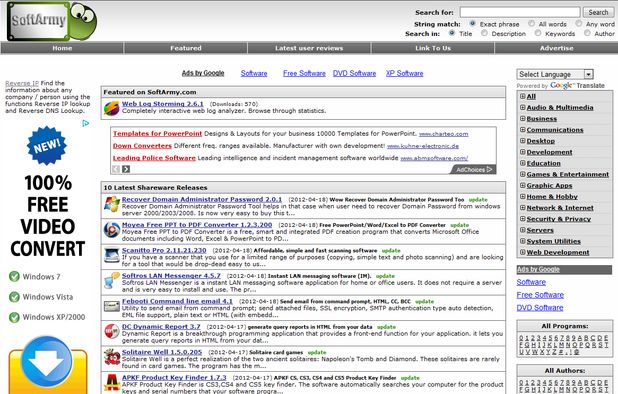The height and width of the screenshot is (394, 618).
Task: Open DVD Software link in top ads
Action: click(354, 73)
